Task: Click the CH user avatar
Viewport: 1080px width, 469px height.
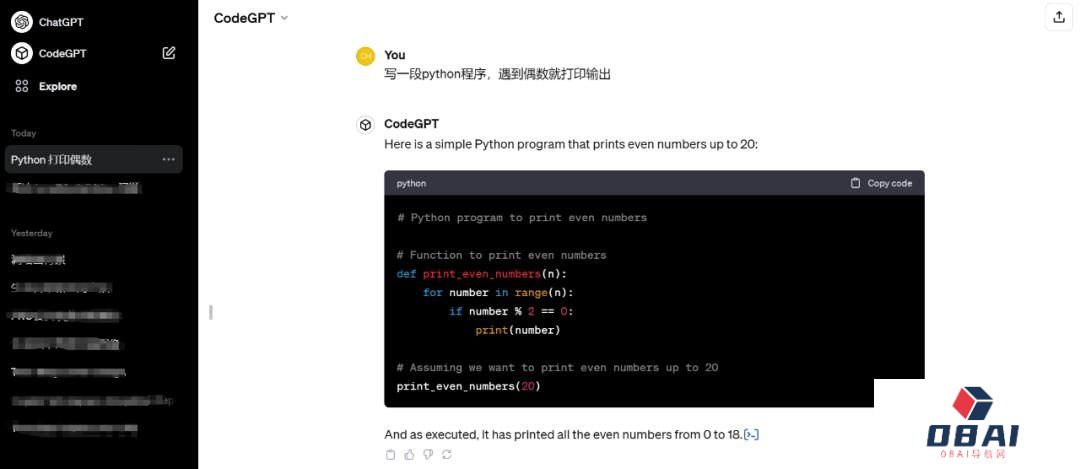Action: 366,56
